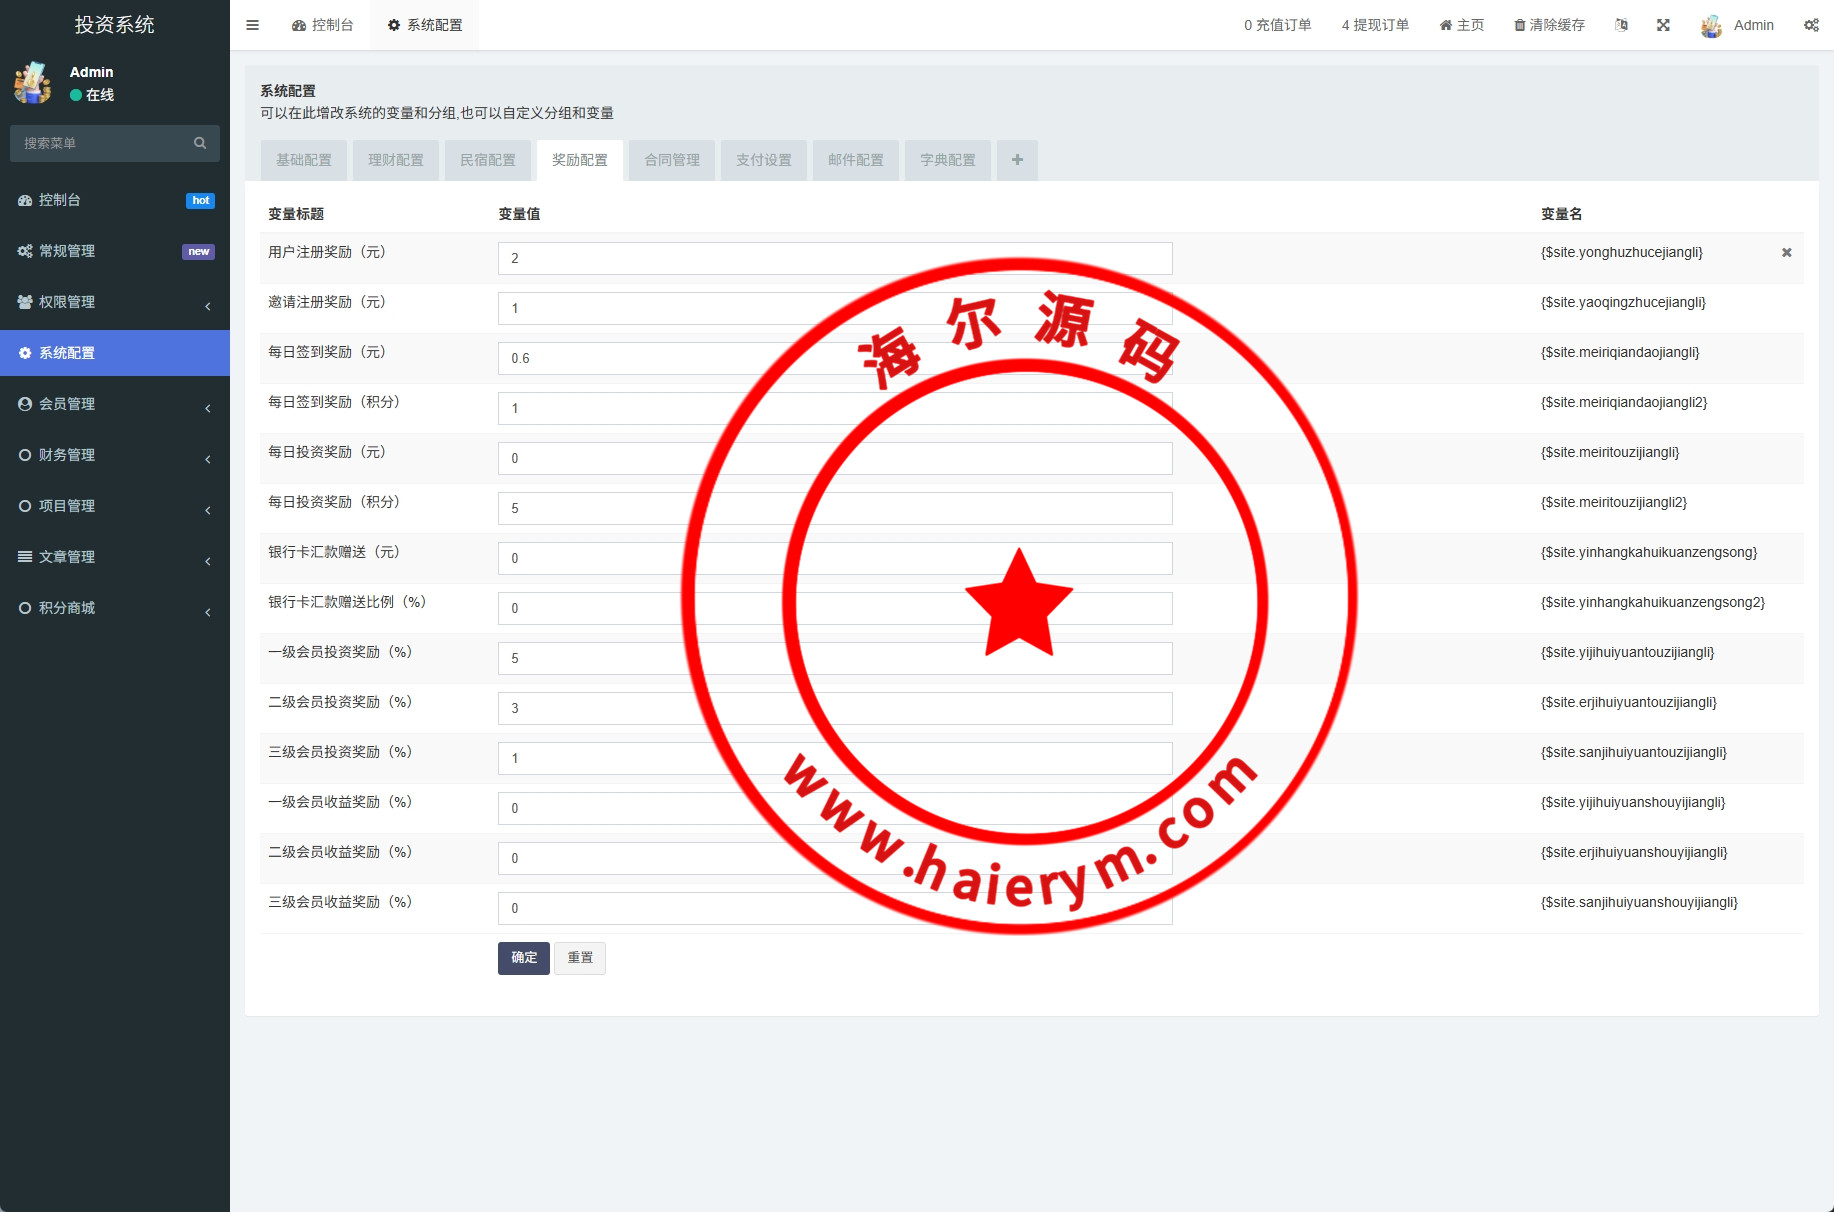The width and height of the screenshot is (1834, 1212).
Task: Click the fullscreen expand icon
Action: click(x=1663, y=25)
